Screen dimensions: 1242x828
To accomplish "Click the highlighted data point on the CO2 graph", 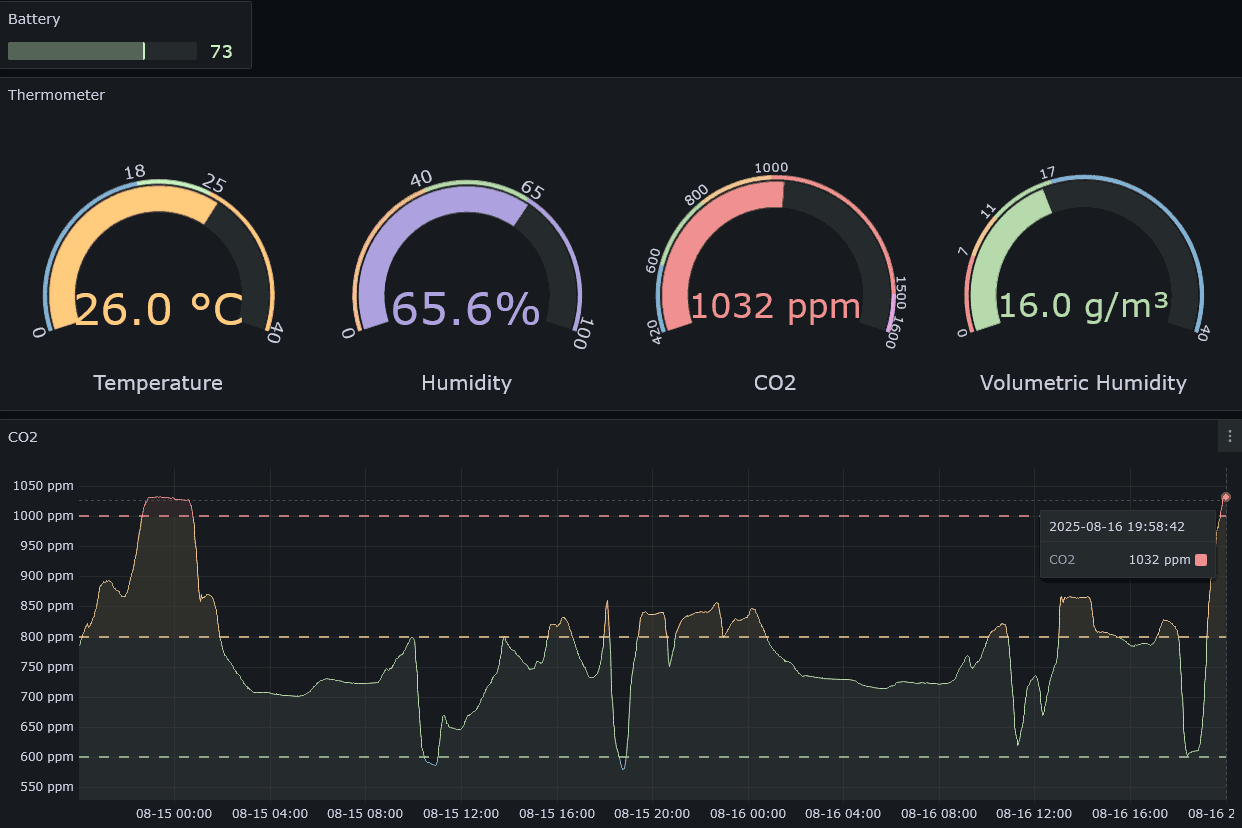I will click(1225, 497).
